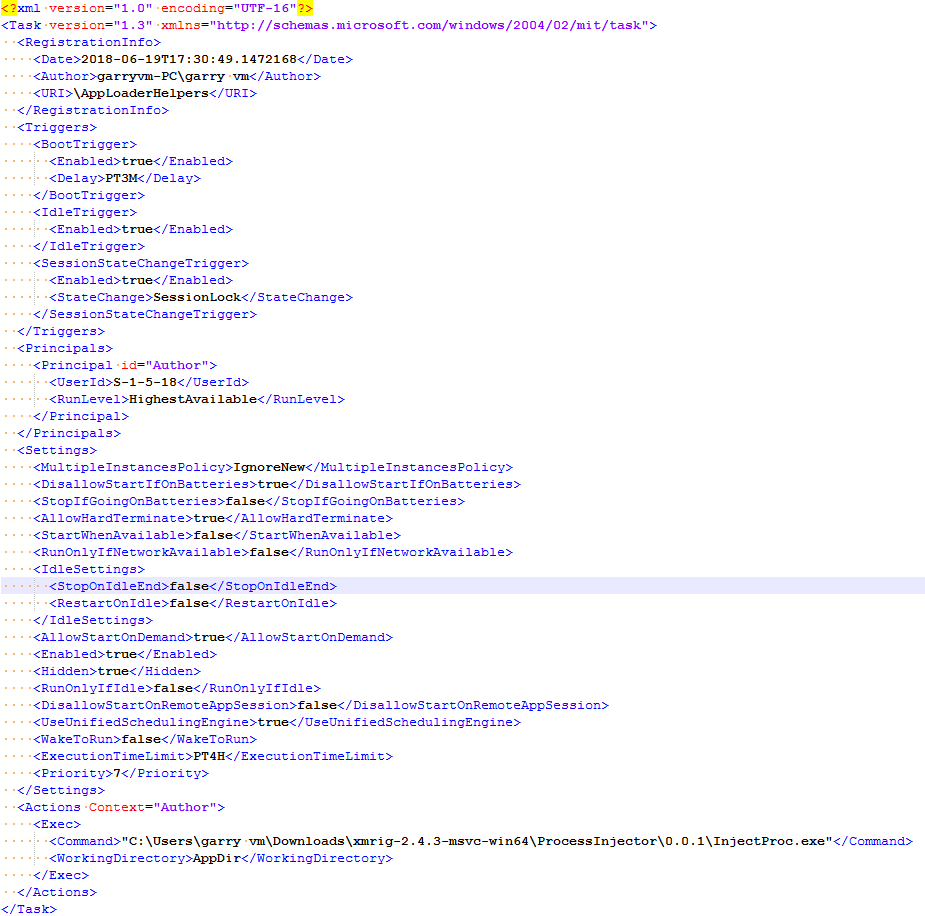The image size is (925, 916).
Task: Click the RestartOnIdle line
Action: click(x=193, y=603)
